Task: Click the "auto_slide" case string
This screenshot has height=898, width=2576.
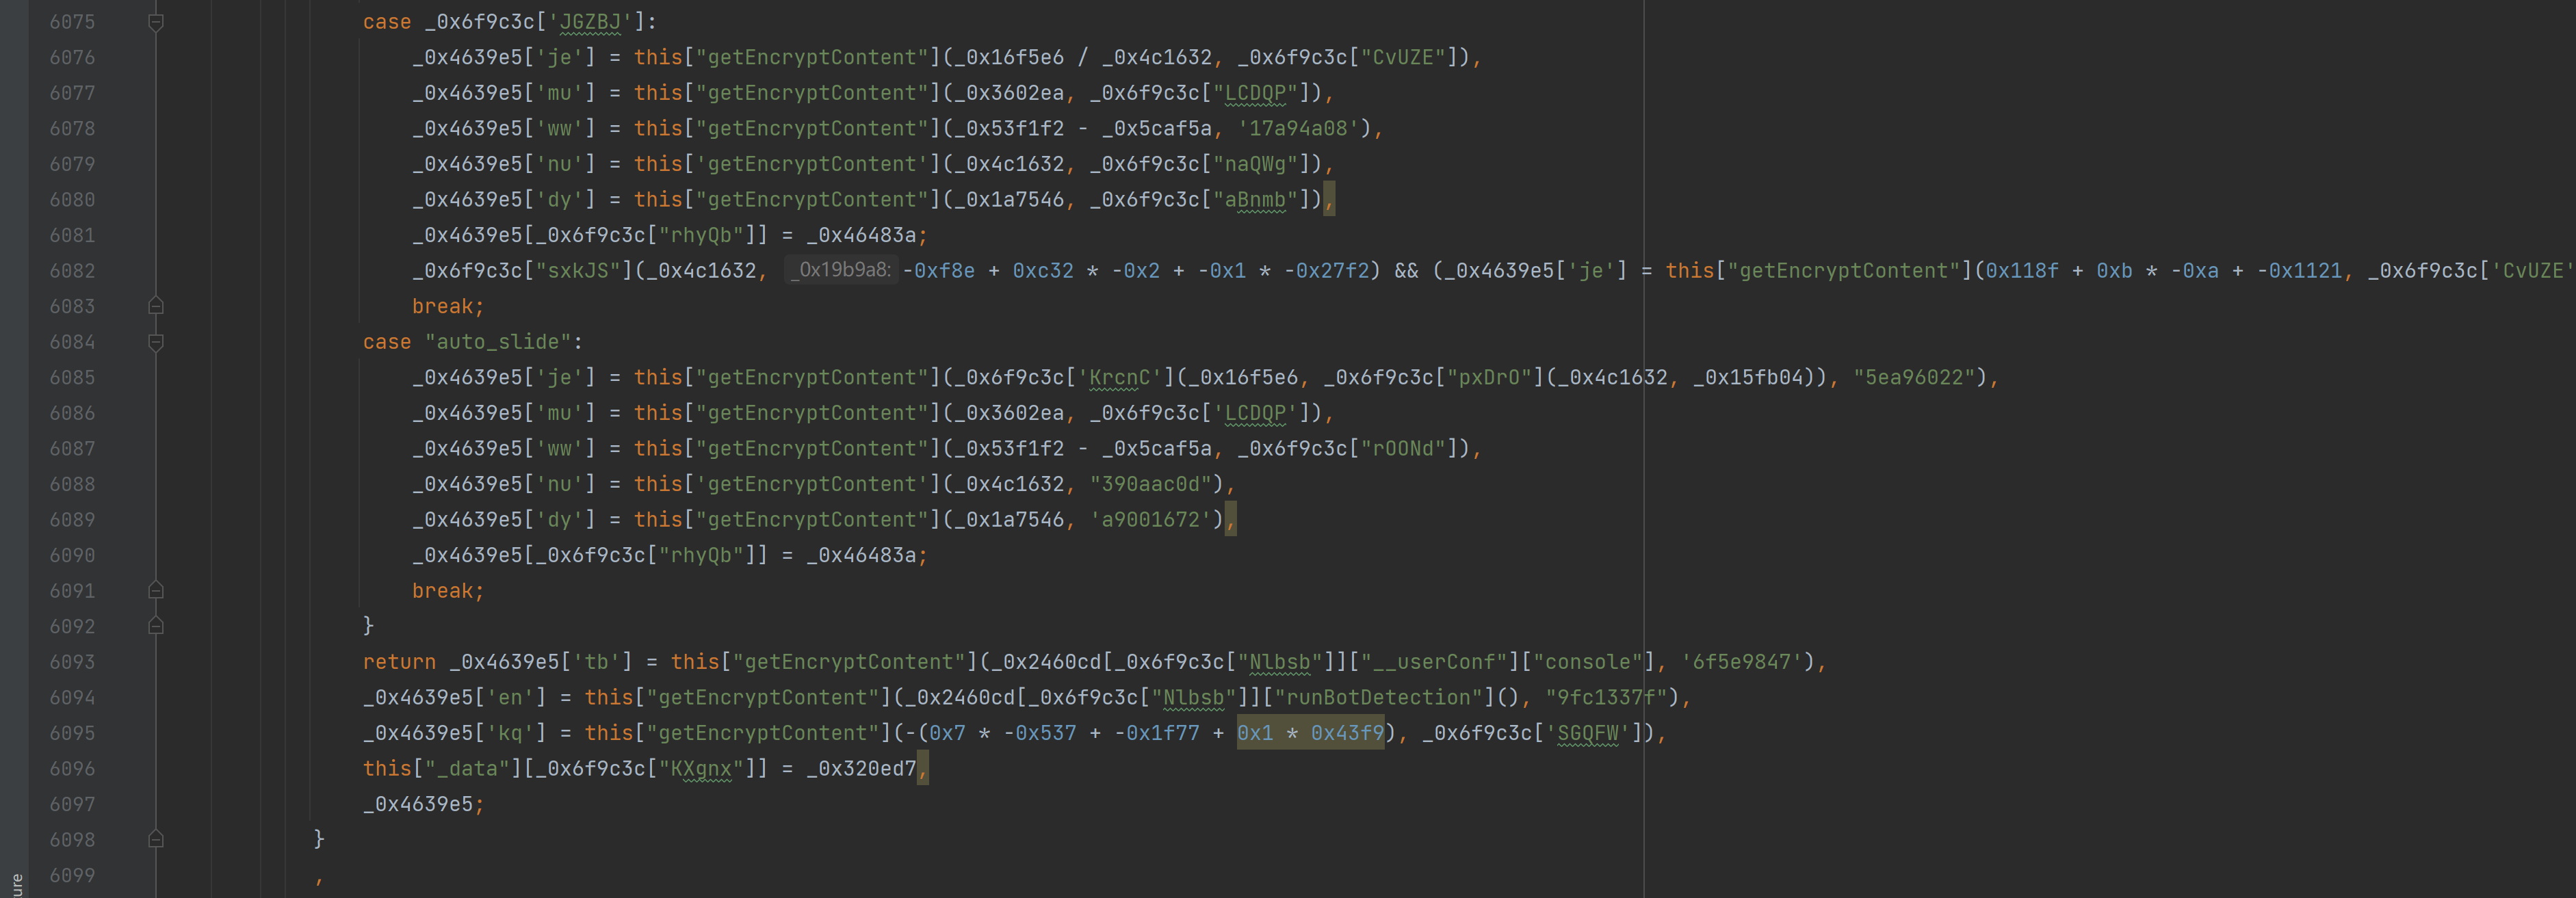Action: [x=498, y=342]
